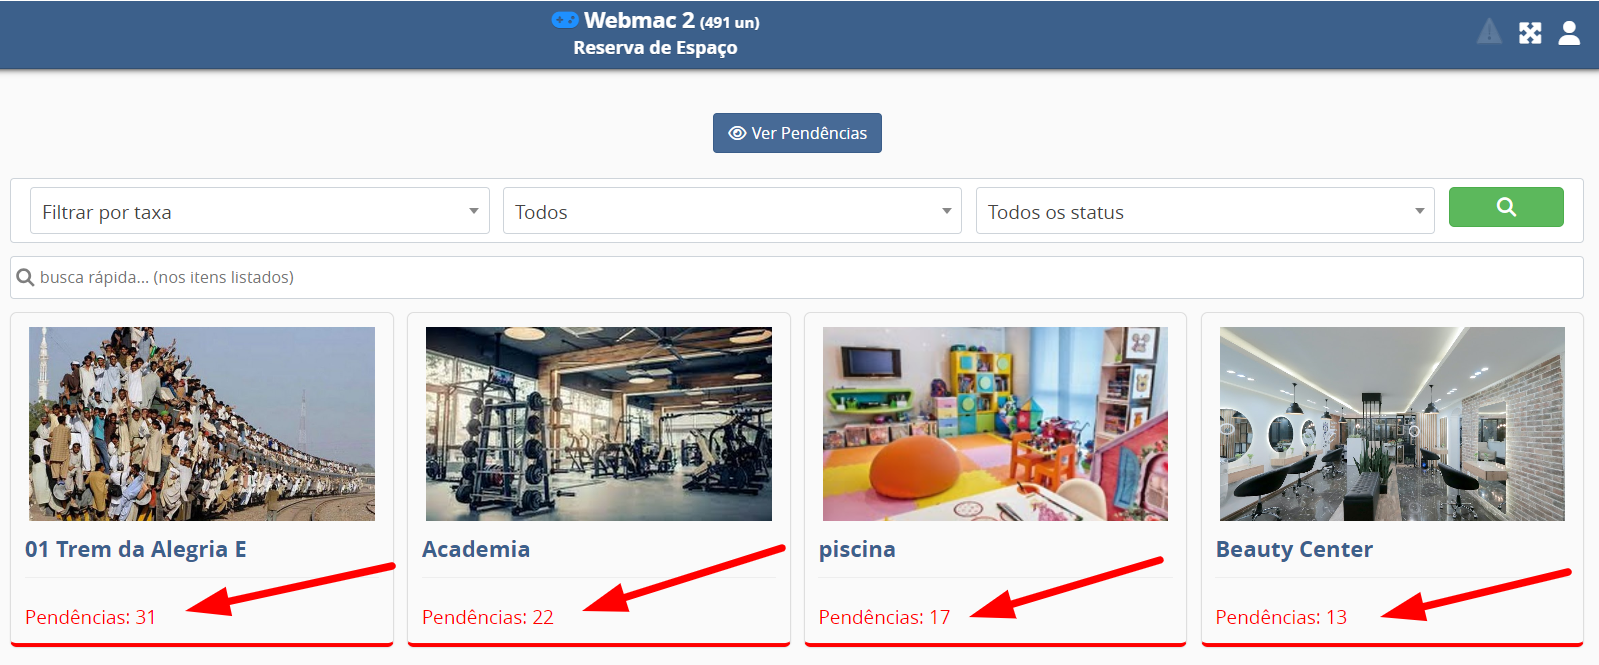
Task: Click the magnifier icon in busca rápida
Action: [26, 278]
